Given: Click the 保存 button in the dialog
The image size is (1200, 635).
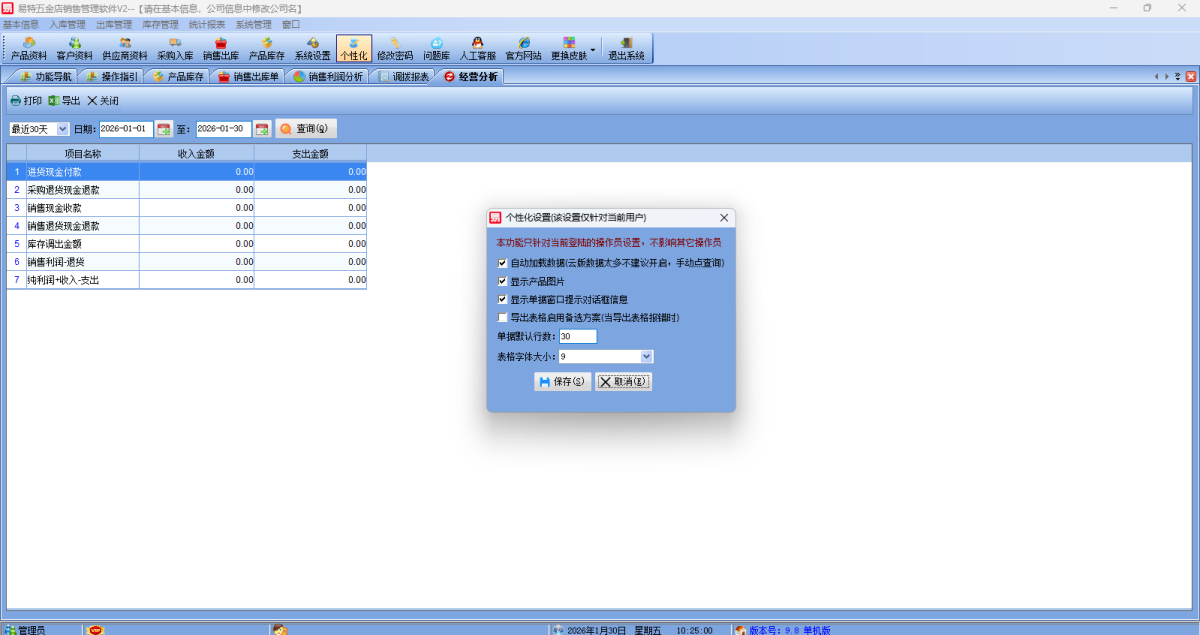Looking at the screenshot, I should (562, 382).
